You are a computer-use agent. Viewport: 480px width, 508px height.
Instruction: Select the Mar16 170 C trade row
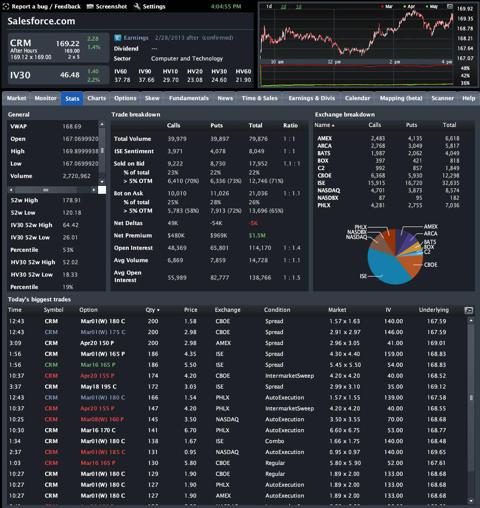coord(236,430)
